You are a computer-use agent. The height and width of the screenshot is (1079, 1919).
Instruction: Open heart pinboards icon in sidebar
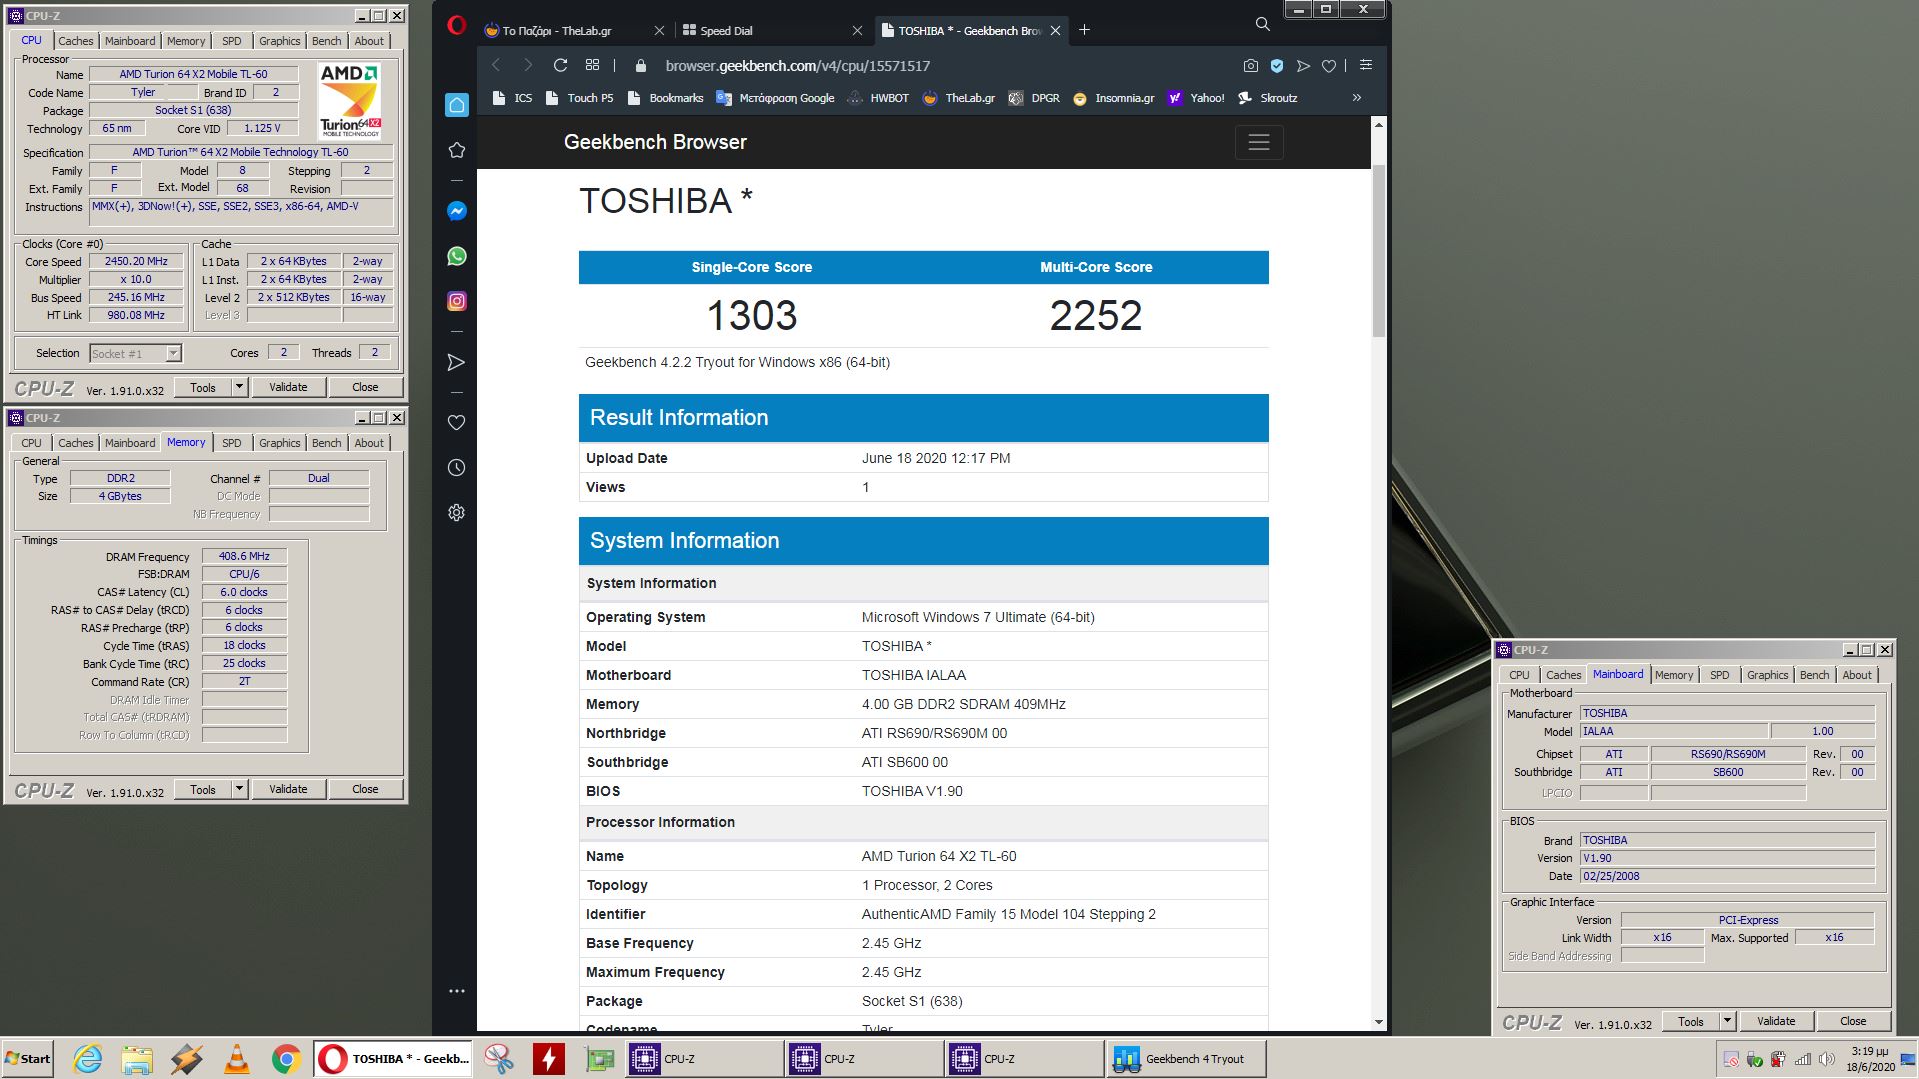[x=456, y=422]
